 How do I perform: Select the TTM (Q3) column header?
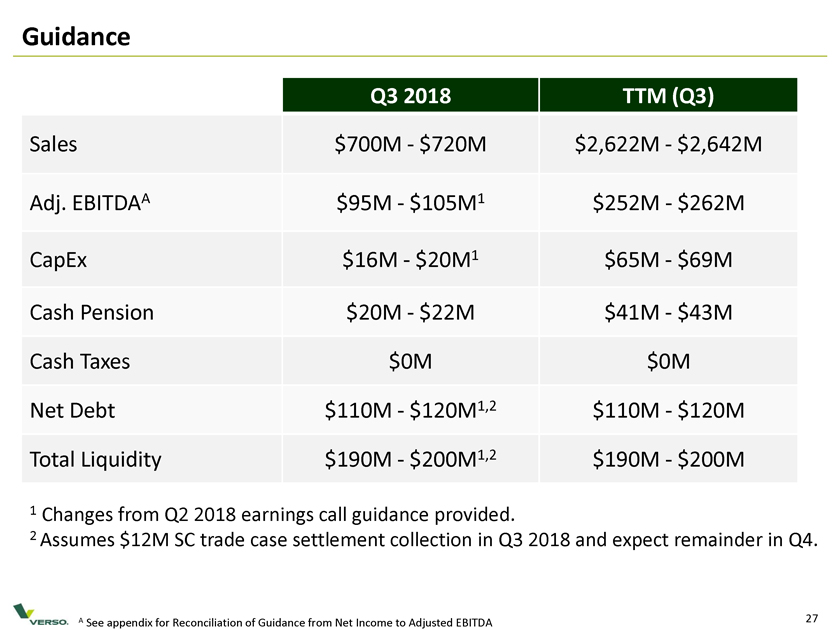pos(668,96)
